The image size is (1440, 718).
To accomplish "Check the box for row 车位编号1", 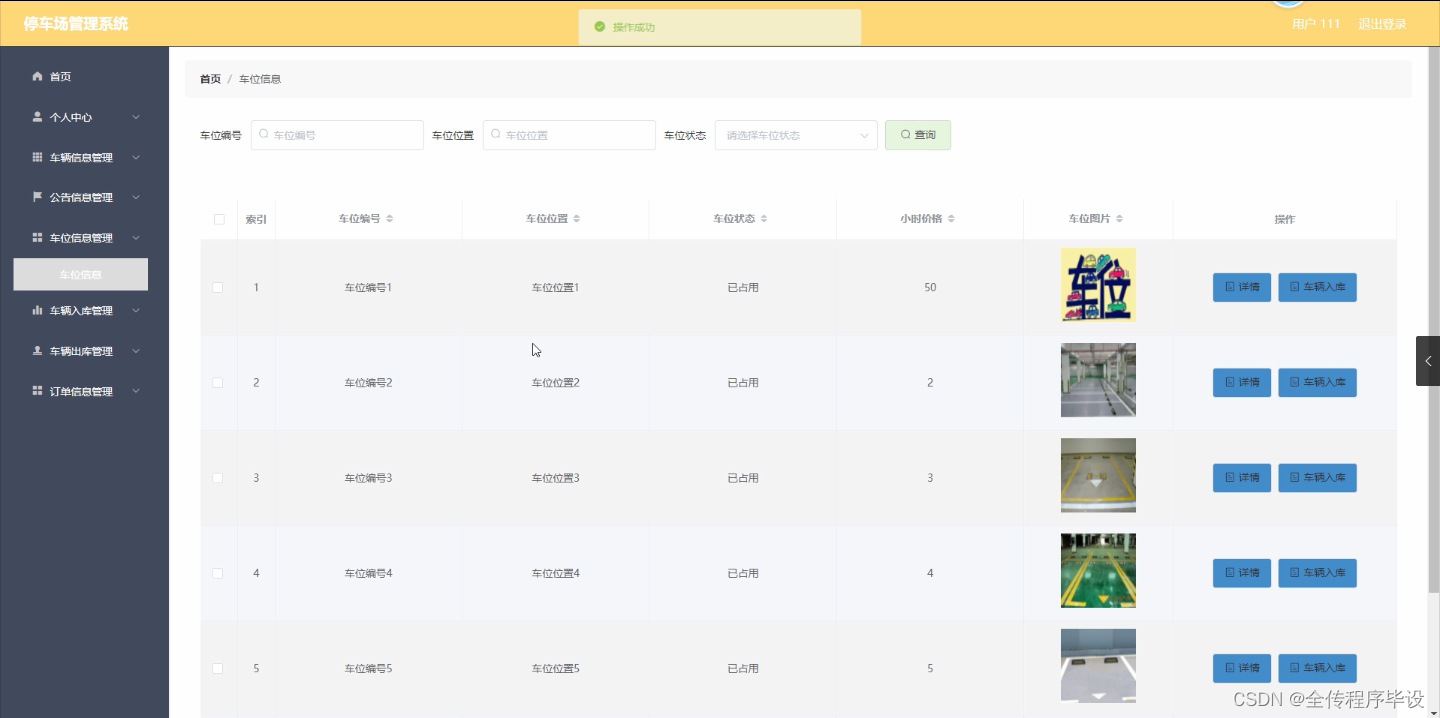I will (x=218, y=288).
